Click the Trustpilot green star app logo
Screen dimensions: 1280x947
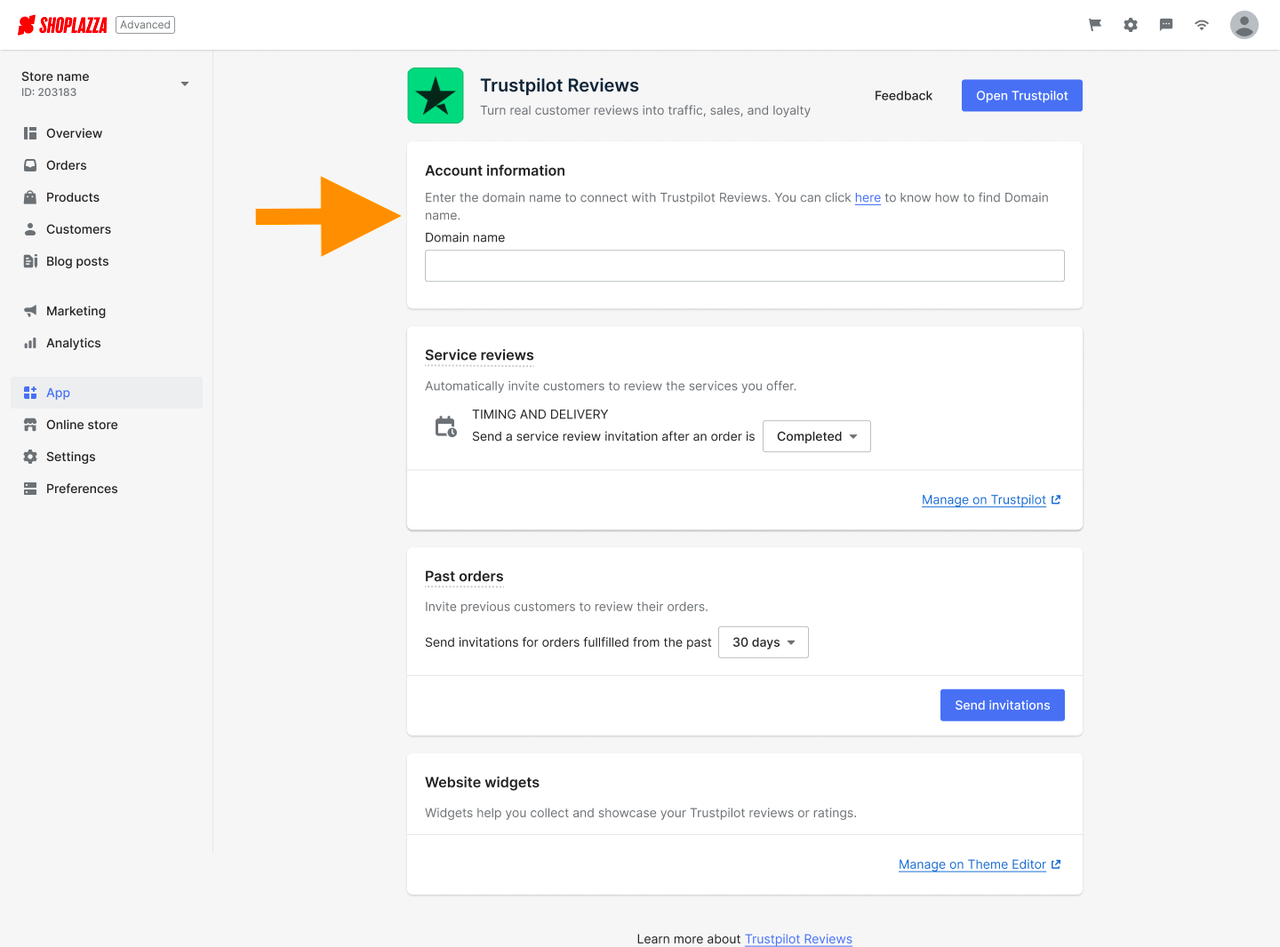[x=435, y=96]
